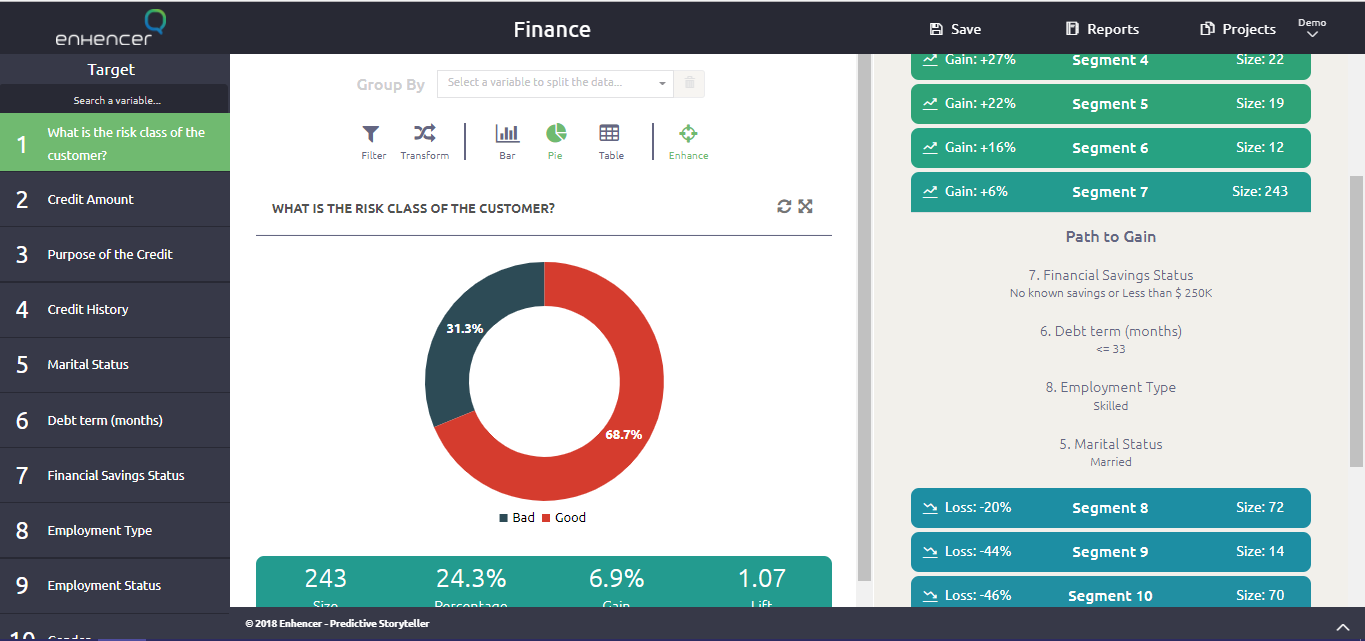
Task: Select the Credit History variable
Action: click(115, 309)
